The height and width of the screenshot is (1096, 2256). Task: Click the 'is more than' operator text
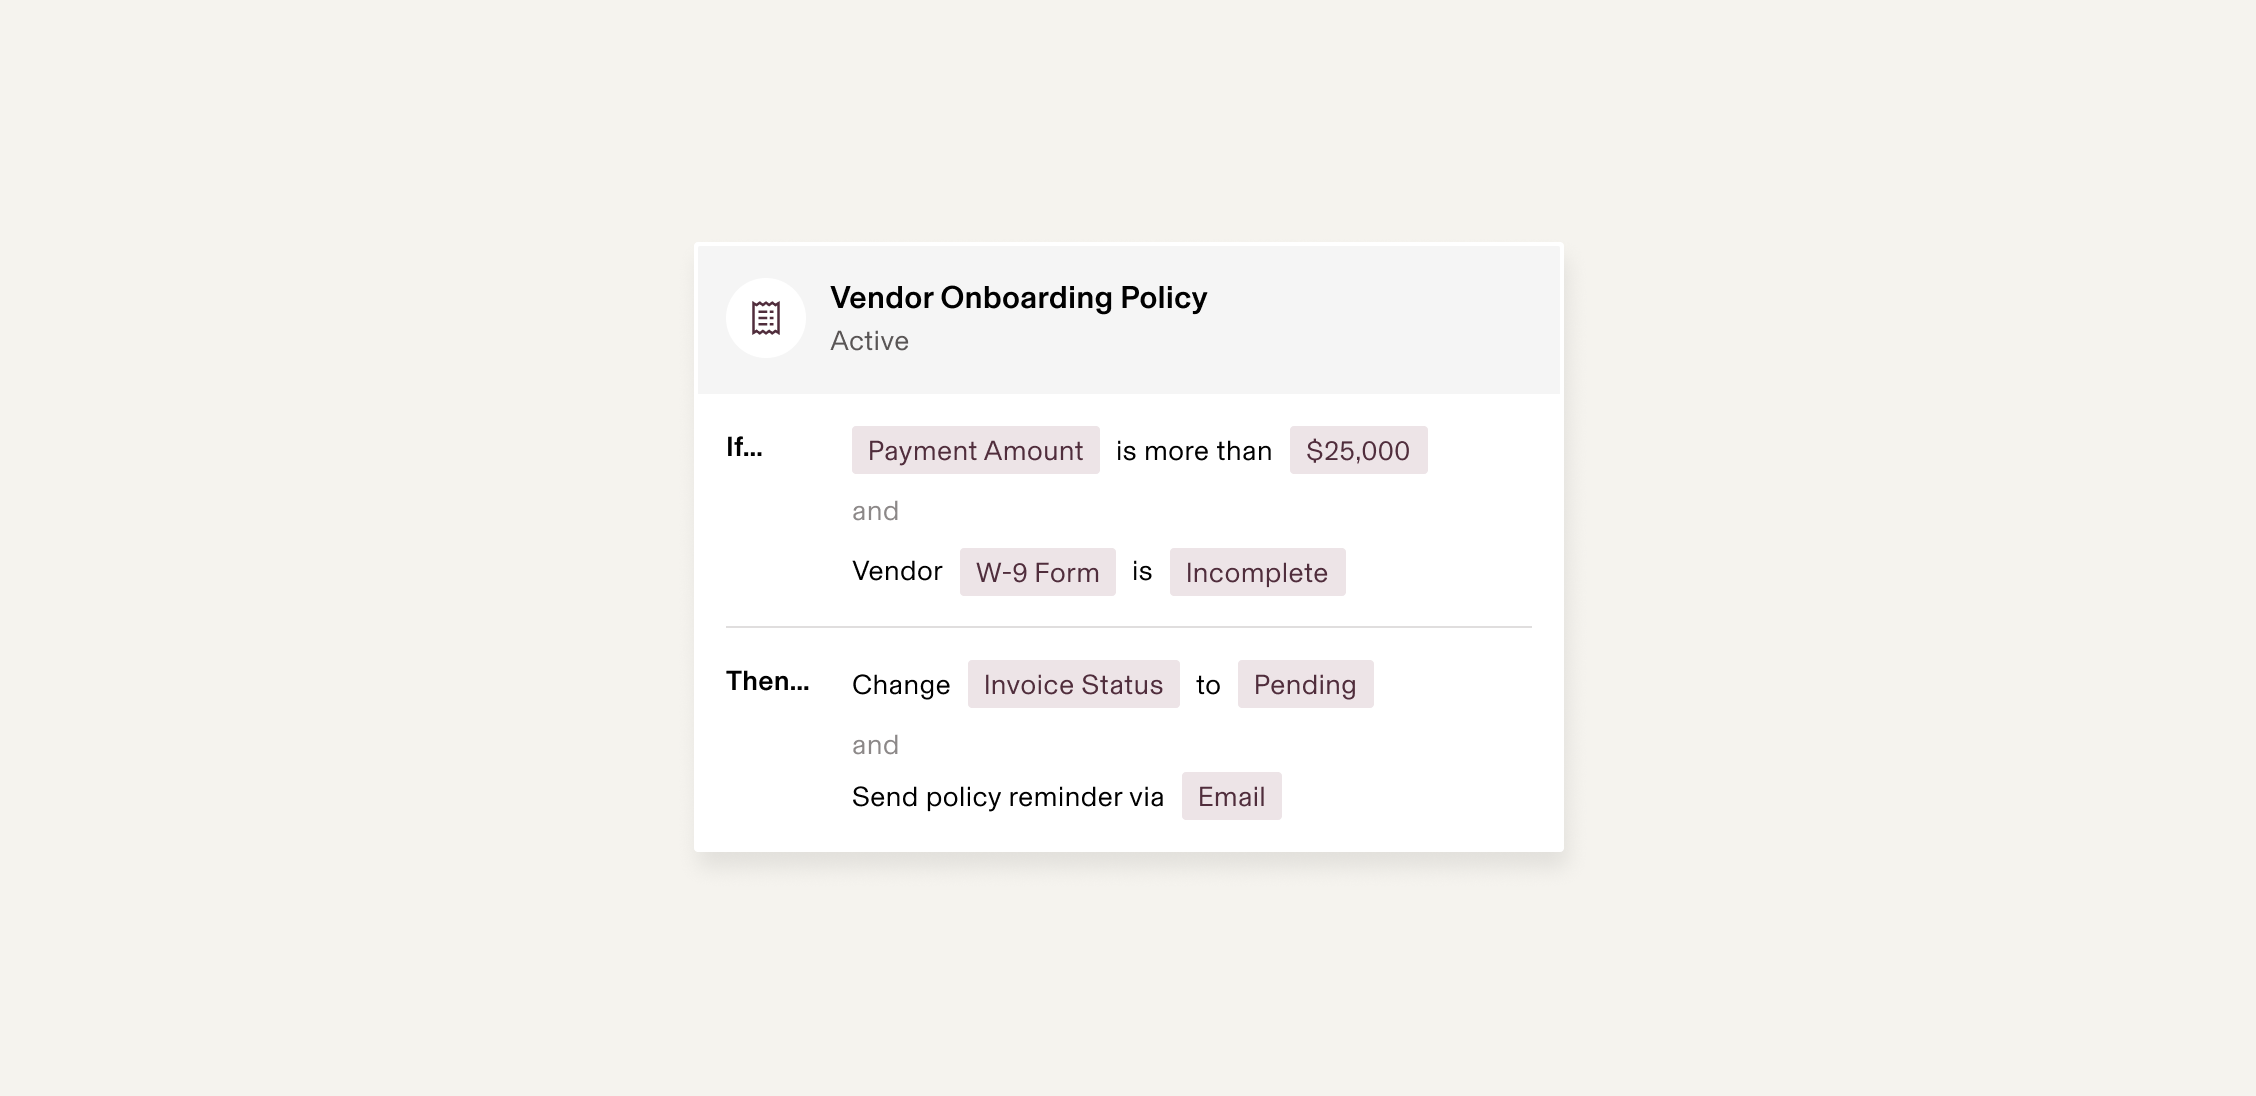[x=1194, y=451]
